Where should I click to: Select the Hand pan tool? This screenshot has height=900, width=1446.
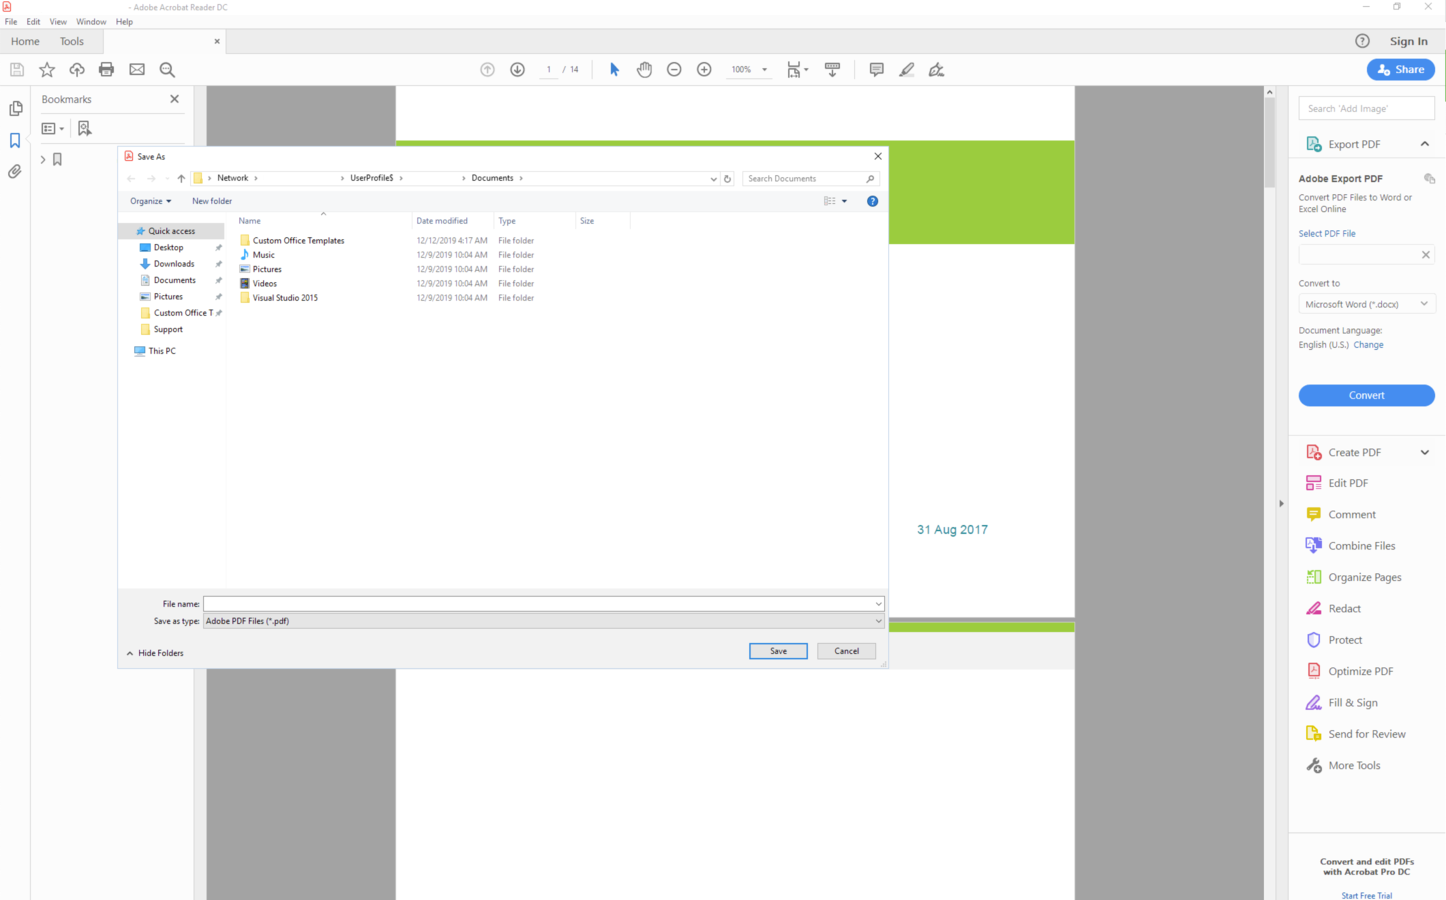[644, 69]
